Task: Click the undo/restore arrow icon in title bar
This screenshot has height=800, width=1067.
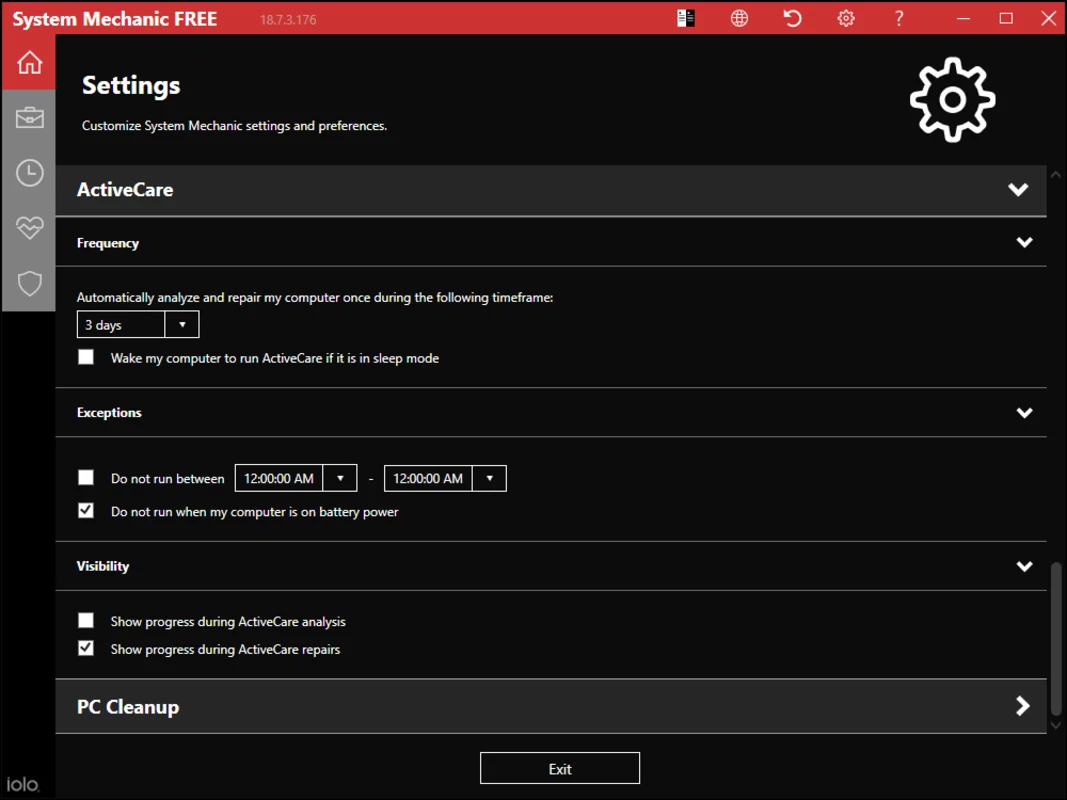Action: [x=792, y=18]
